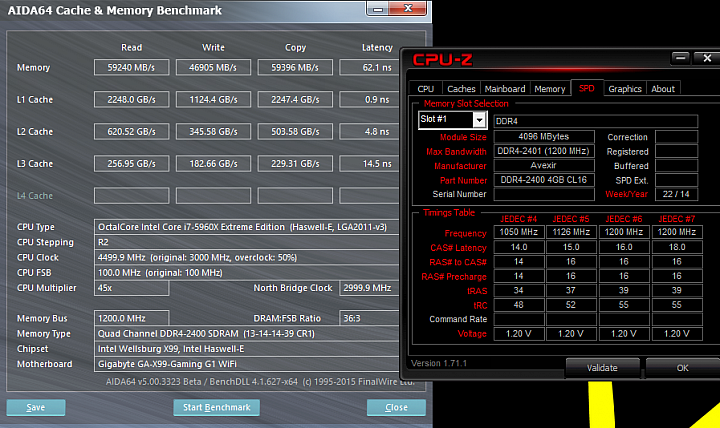
Task: Click the Save button in AIDA64
Action: pyautogui.click(x=36, y=407)
